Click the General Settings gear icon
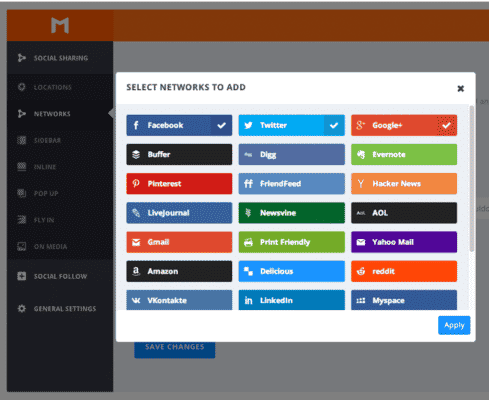Image resolution: width=489 pixels, height=400 pixels. (x=22, y=308)
